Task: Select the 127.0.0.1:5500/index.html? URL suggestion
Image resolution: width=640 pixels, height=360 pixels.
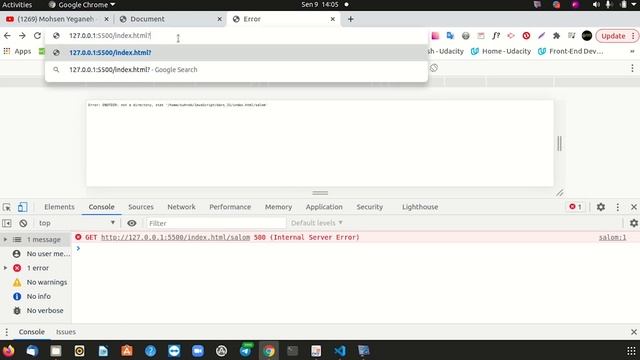Action: (236, 53)
